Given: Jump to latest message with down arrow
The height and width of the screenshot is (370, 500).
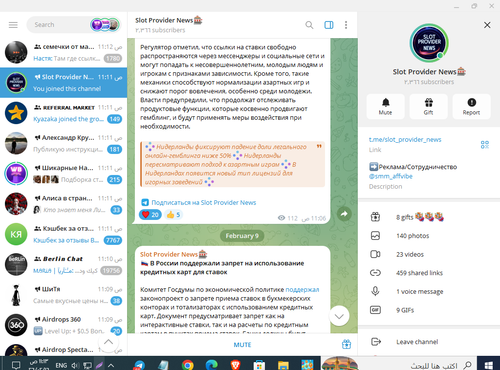Looking at the screenshot, I should coord(339,316).
